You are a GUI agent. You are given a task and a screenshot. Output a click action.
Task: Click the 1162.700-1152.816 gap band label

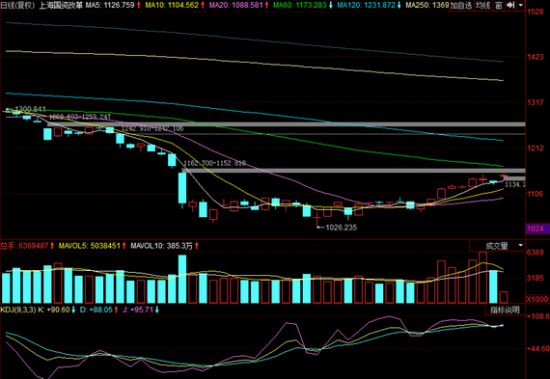214,163
